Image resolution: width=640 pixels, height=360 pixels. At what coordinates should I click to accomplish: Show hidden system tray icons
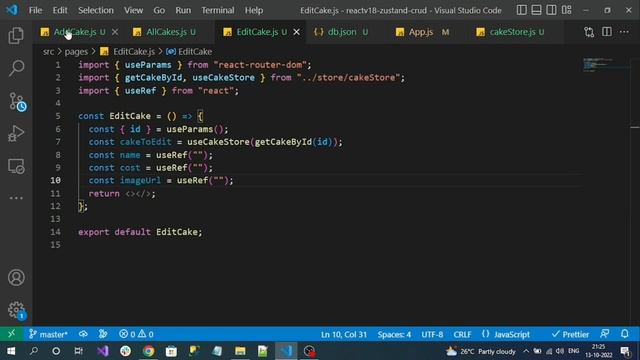pyautogui.click(x=526, y=351)
